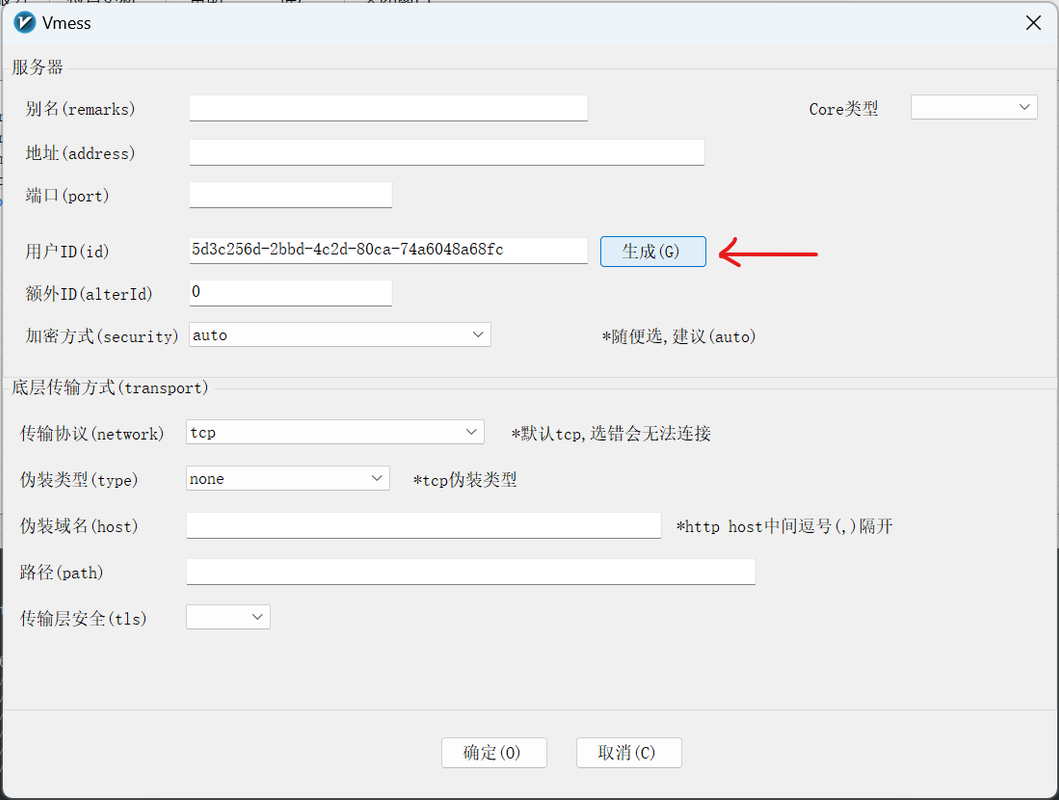Open the 传输层安全(tls) dropdown

[228, 617]
